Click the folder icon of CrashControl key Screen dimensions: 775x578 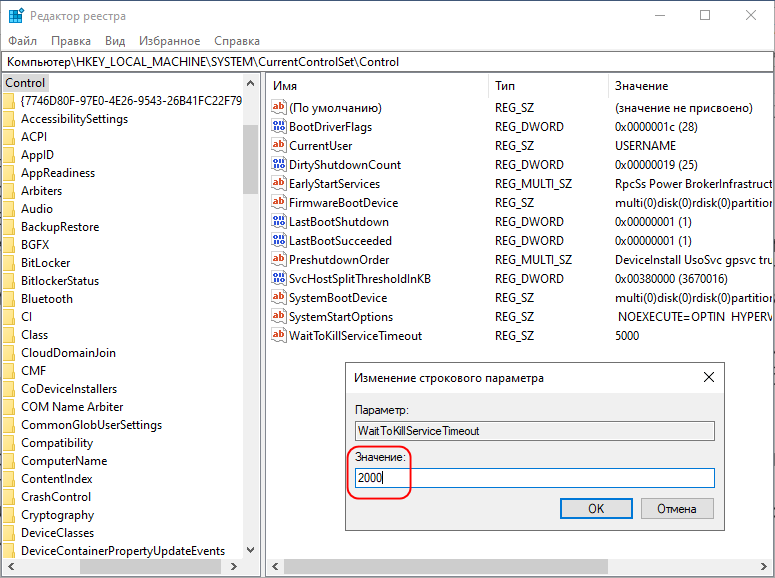tap(9, 497)
